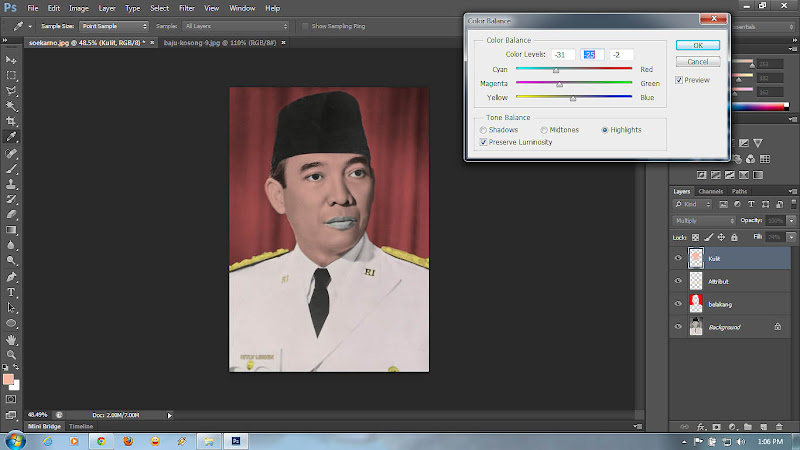Select the Move tool
The width and height of the screenshot is (800, 450).
pos(11,60)
